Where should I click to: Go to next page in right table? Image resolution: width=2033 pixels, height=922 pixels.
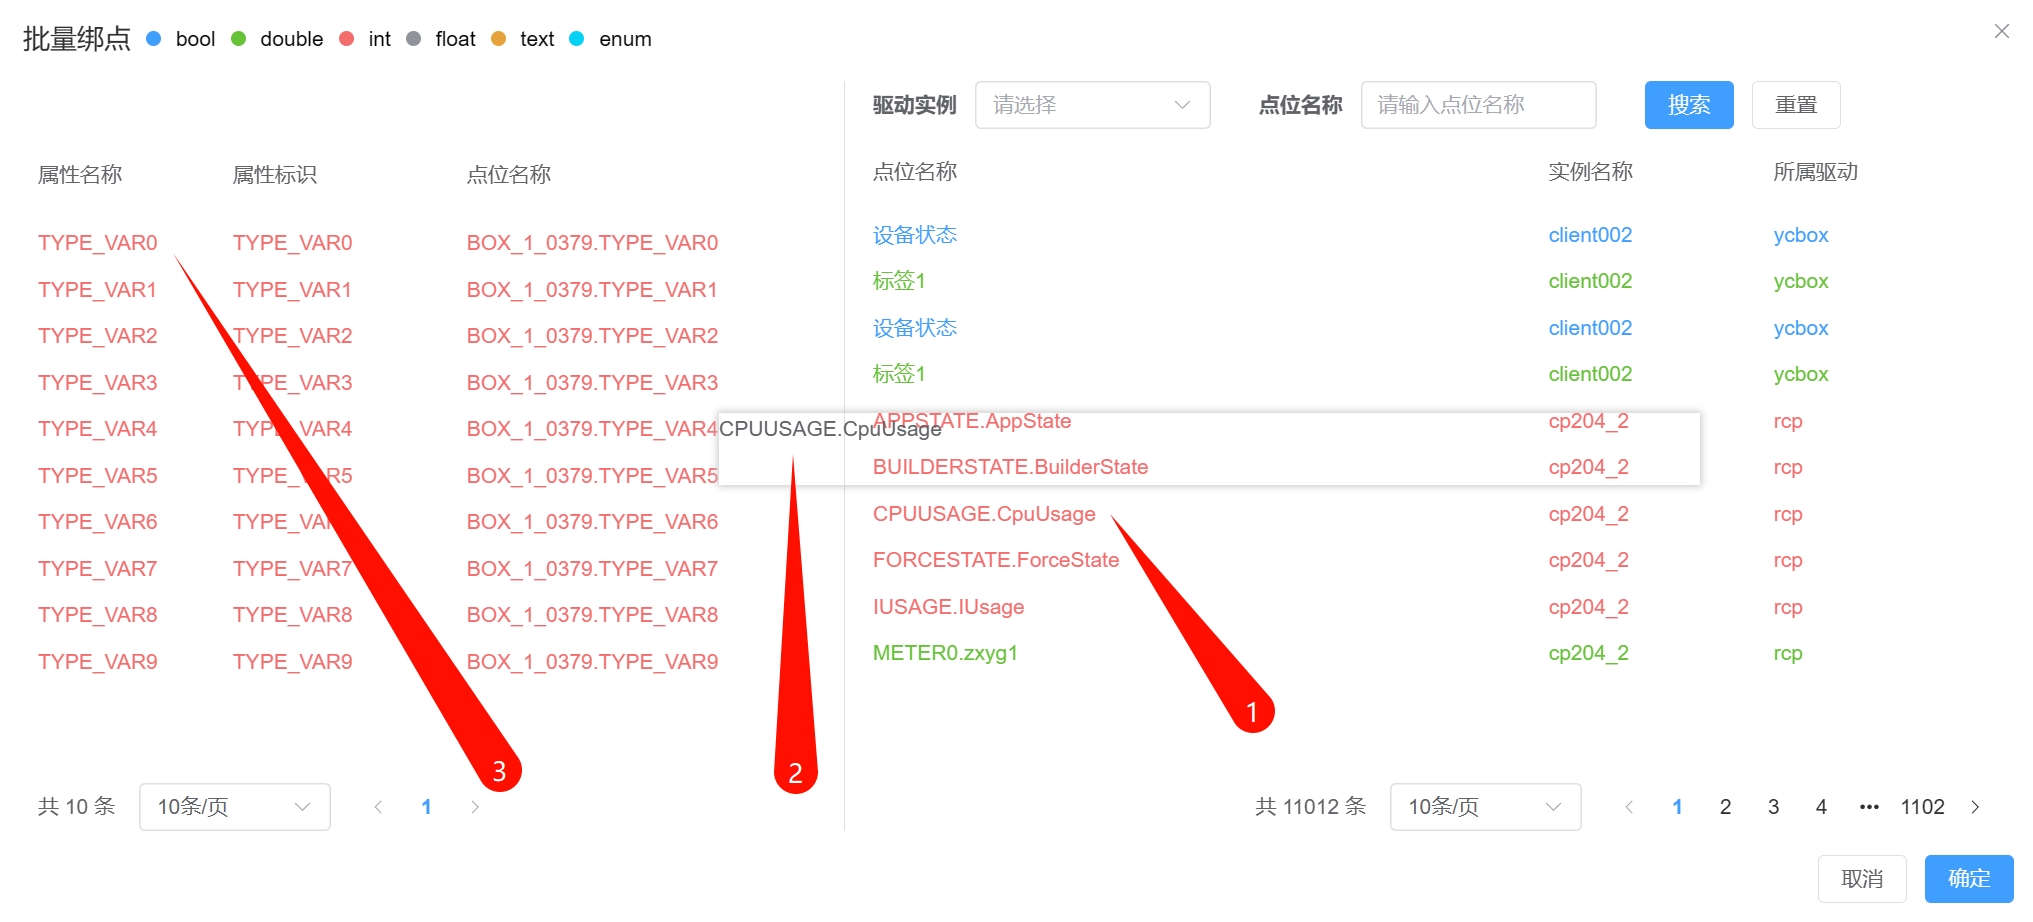(1975, 807)
